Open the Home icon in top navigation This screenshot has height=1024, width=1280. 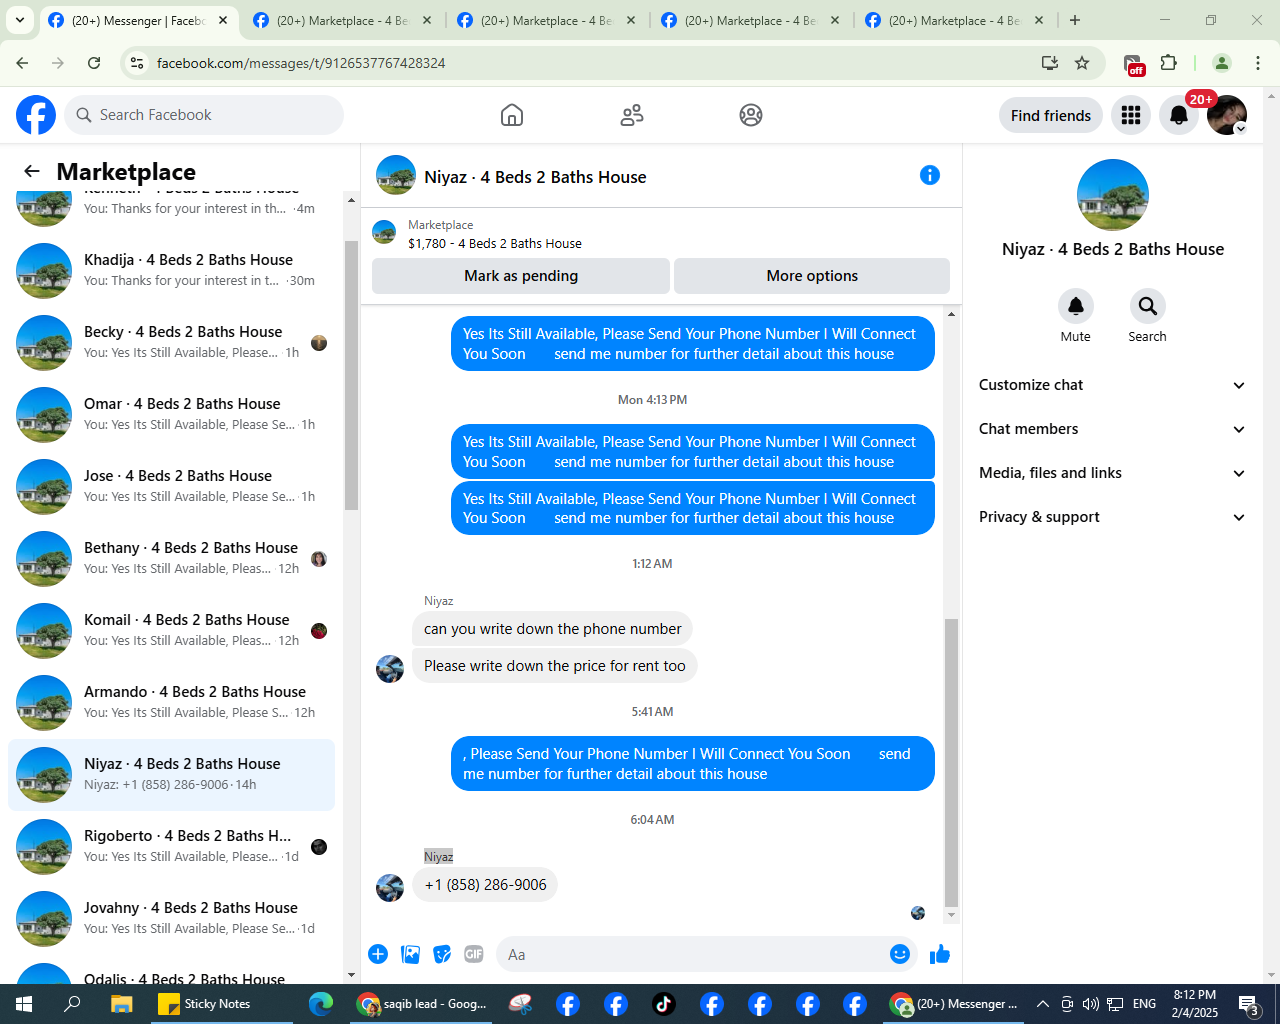(x=512, y=115)
